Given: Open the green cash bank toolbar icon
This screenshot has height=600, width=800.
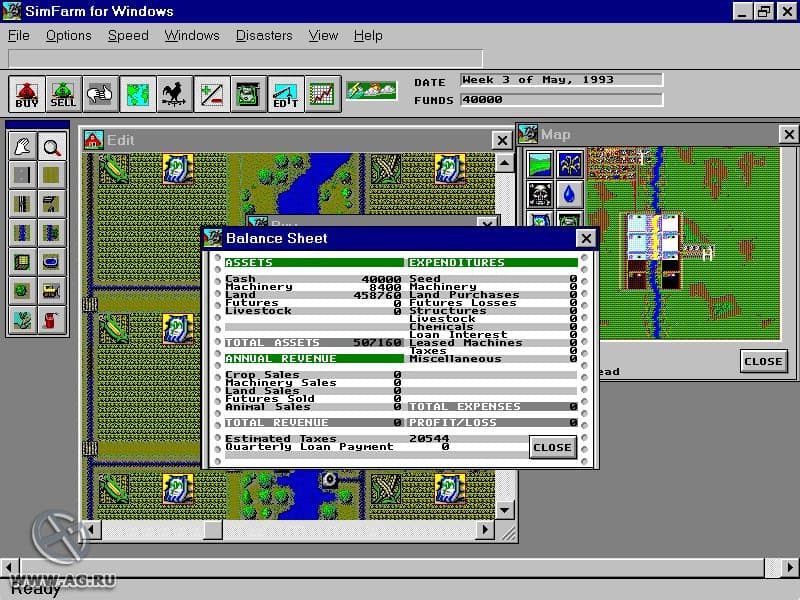Looking at the screenshot, I should coord(248,94).
